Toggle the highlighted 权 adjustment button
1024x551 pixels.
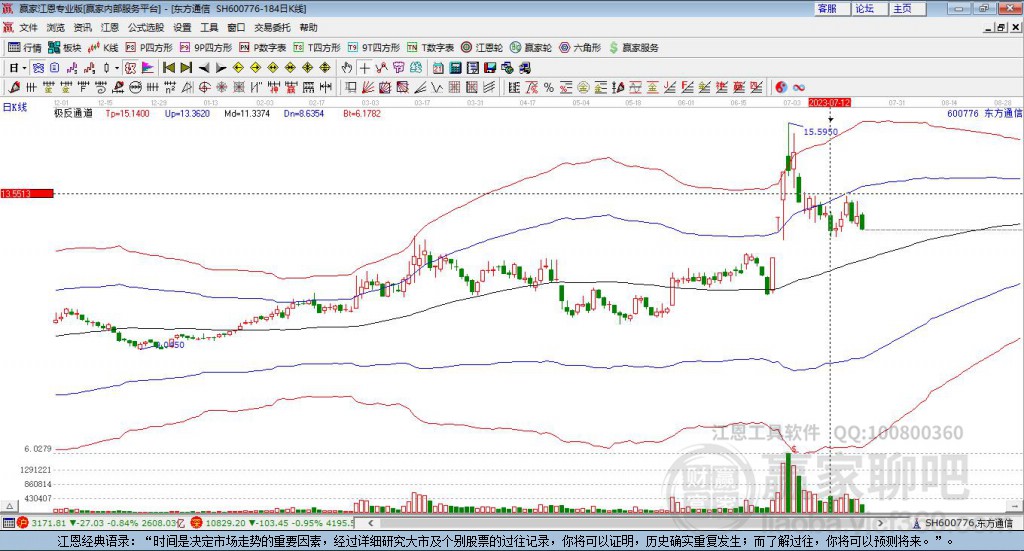click(131, 68)
